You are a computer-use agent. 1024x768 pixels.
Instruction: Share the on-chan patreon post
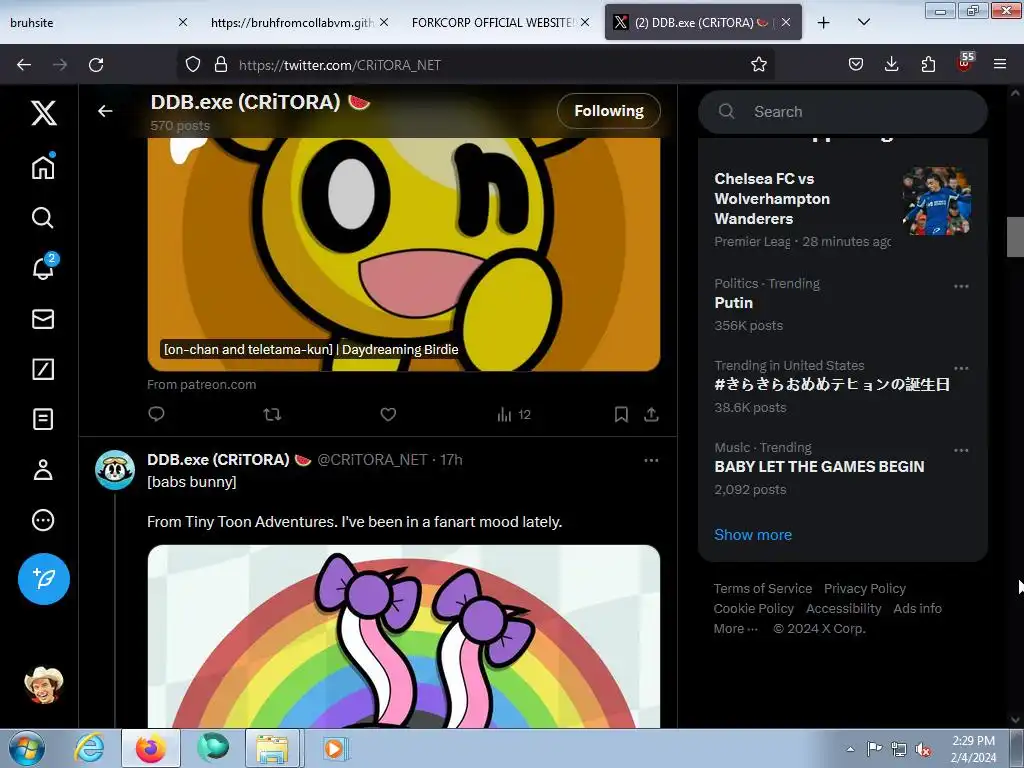coord(651,414)
